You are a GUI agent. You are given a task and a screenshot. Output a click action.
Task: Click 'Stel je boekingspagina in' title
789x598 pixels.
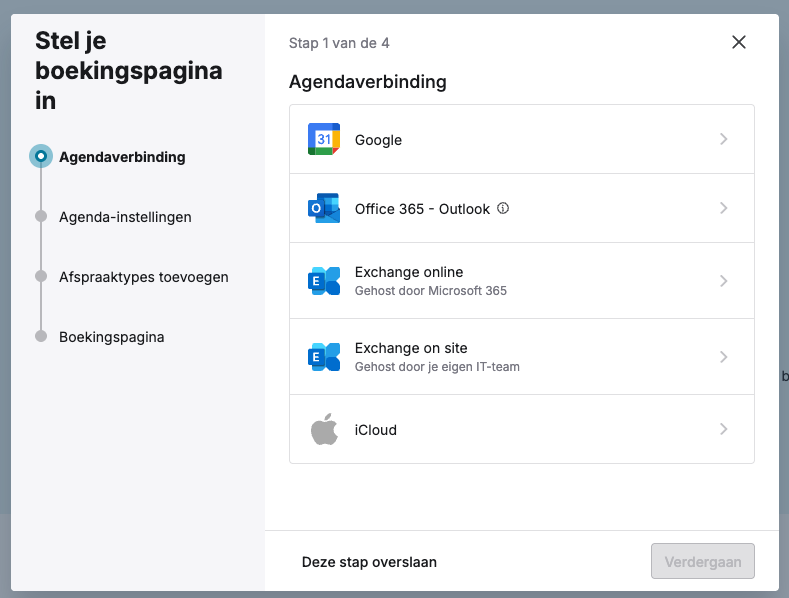(x=128, y=70)
